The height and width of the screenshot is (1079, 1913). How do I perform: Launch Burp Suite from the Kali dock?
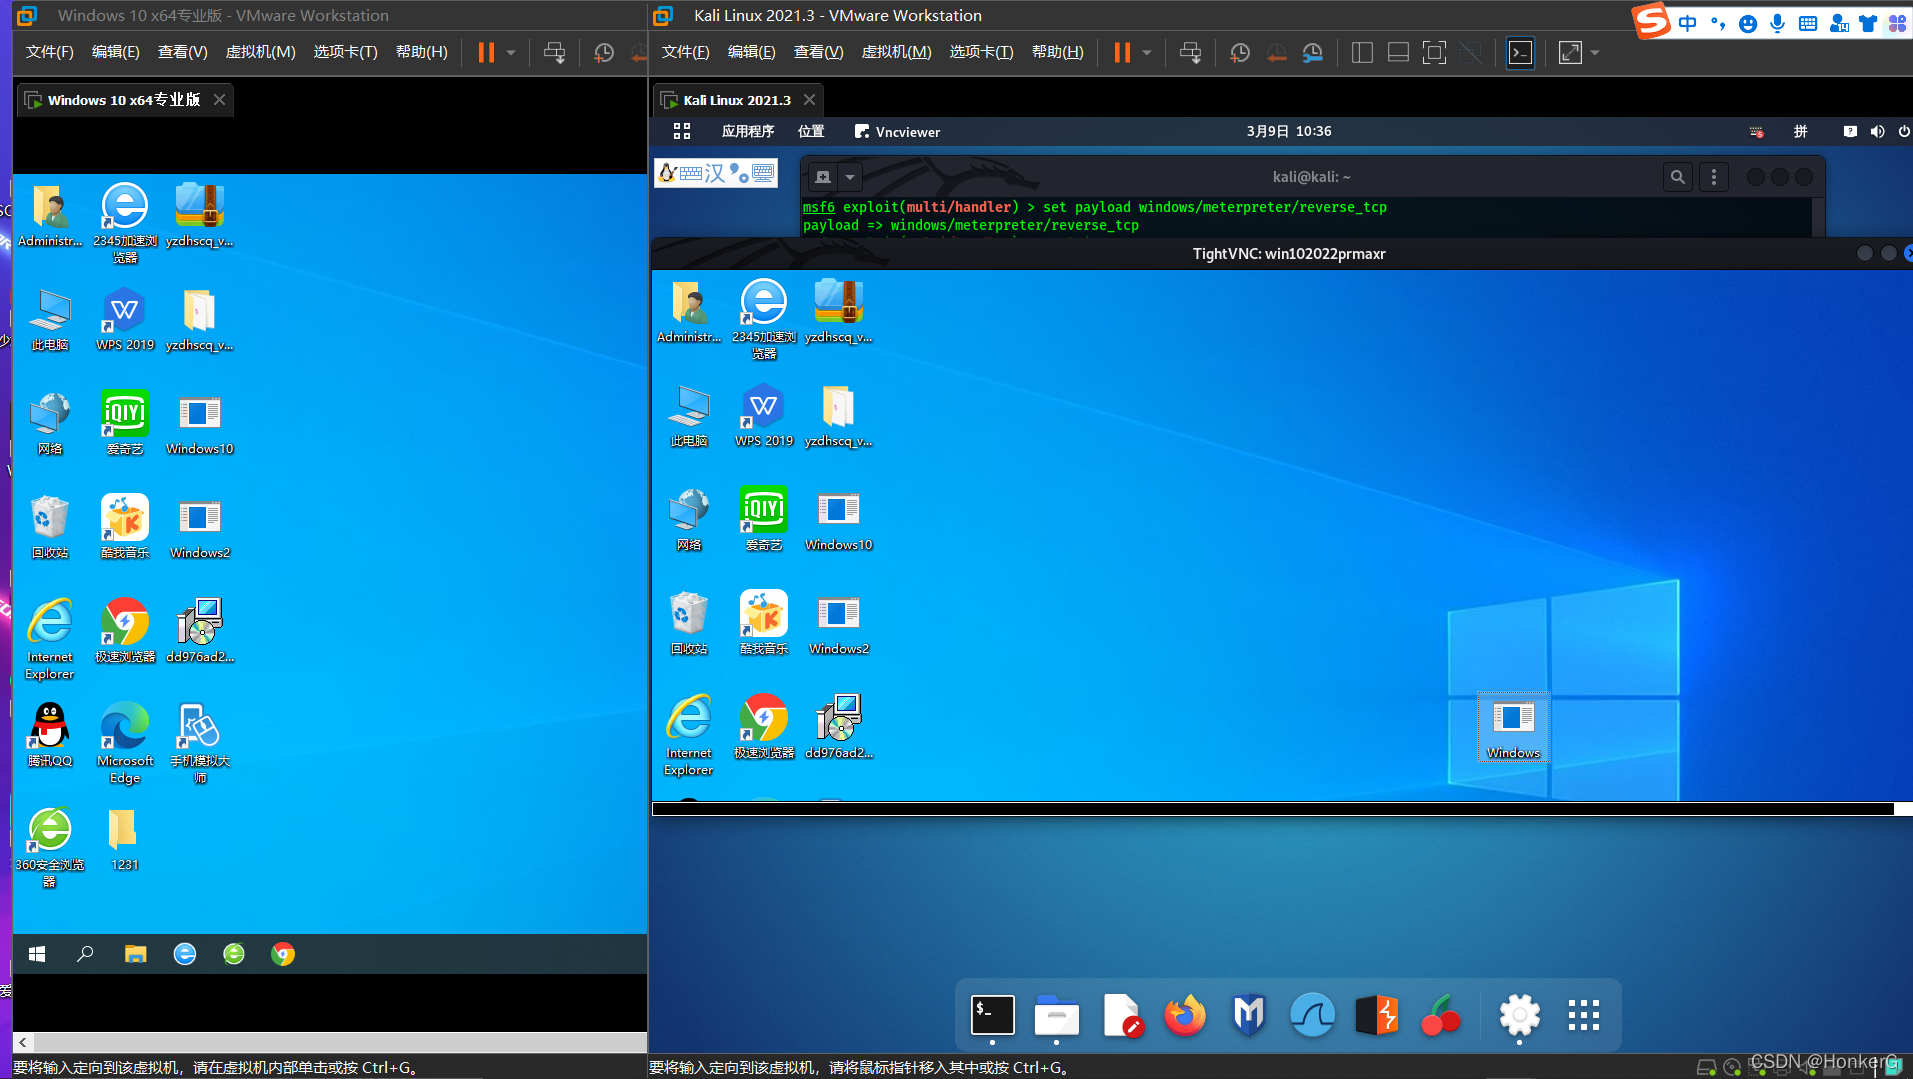tap(1377, 1016)
